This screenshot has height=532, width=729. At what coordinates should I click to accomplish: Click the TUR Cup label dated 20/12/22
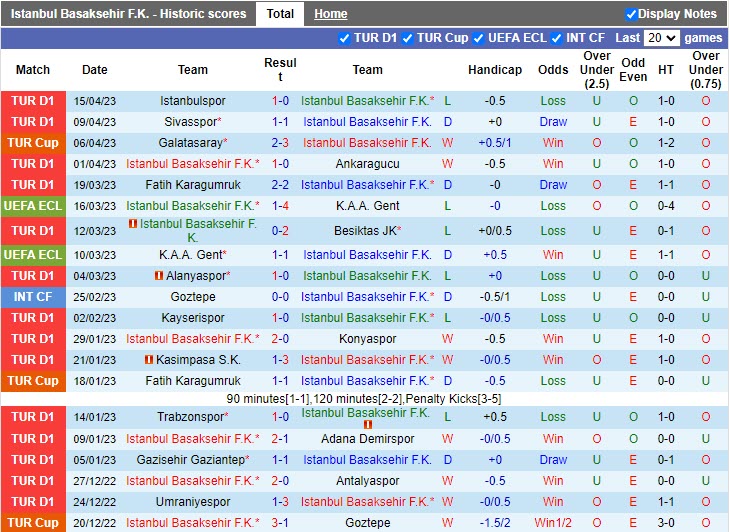pyautogui.click(x=33, y=523)
